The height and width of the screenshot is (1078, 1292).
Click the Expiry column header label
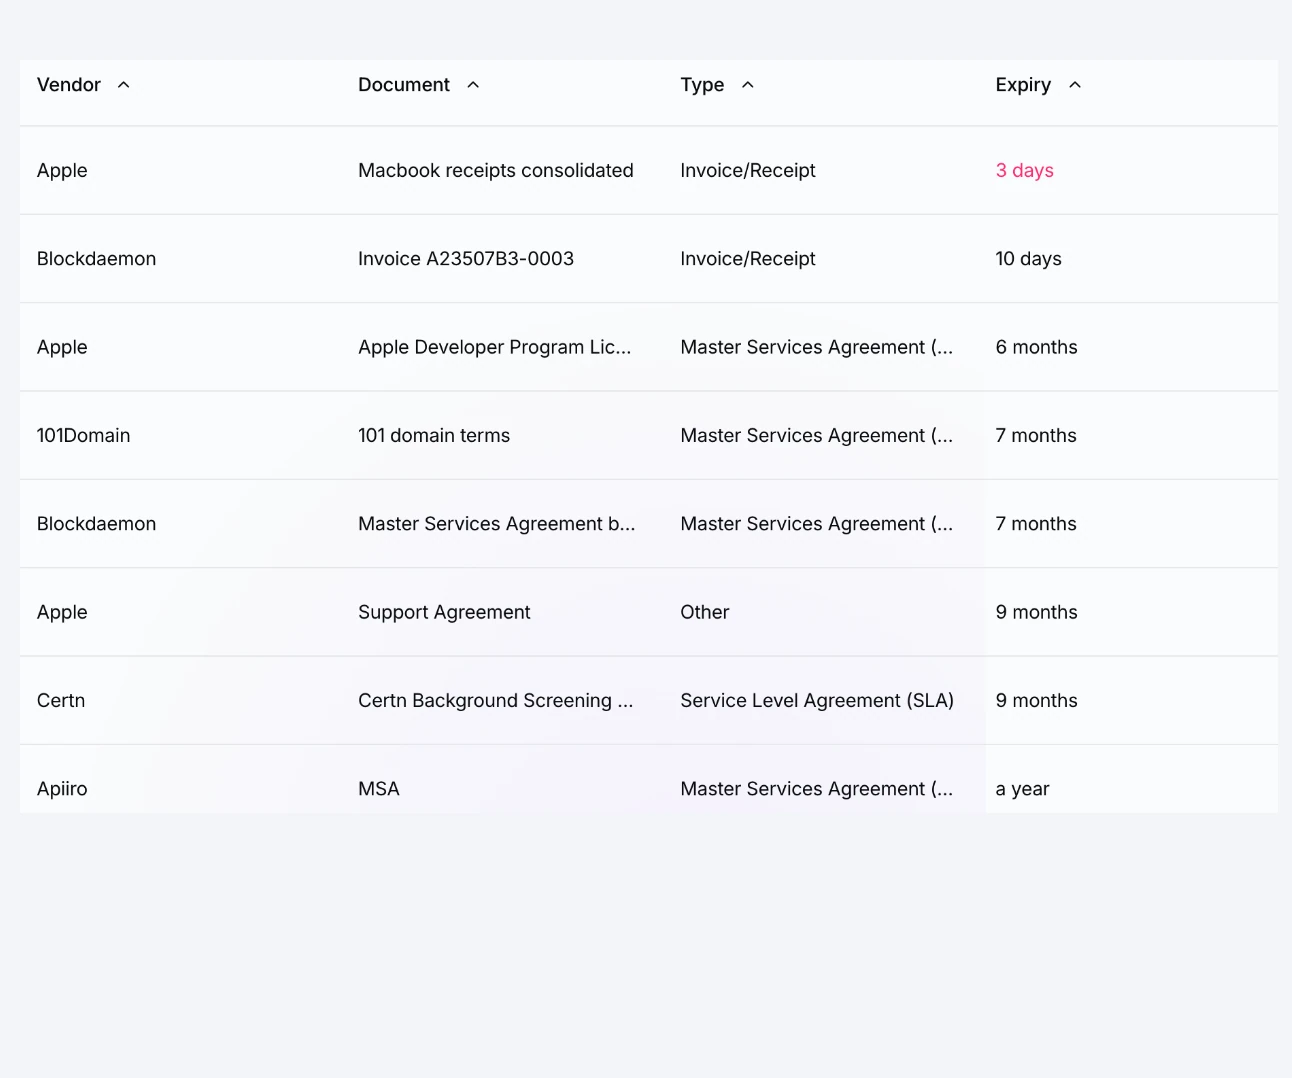pos(1023,85)
